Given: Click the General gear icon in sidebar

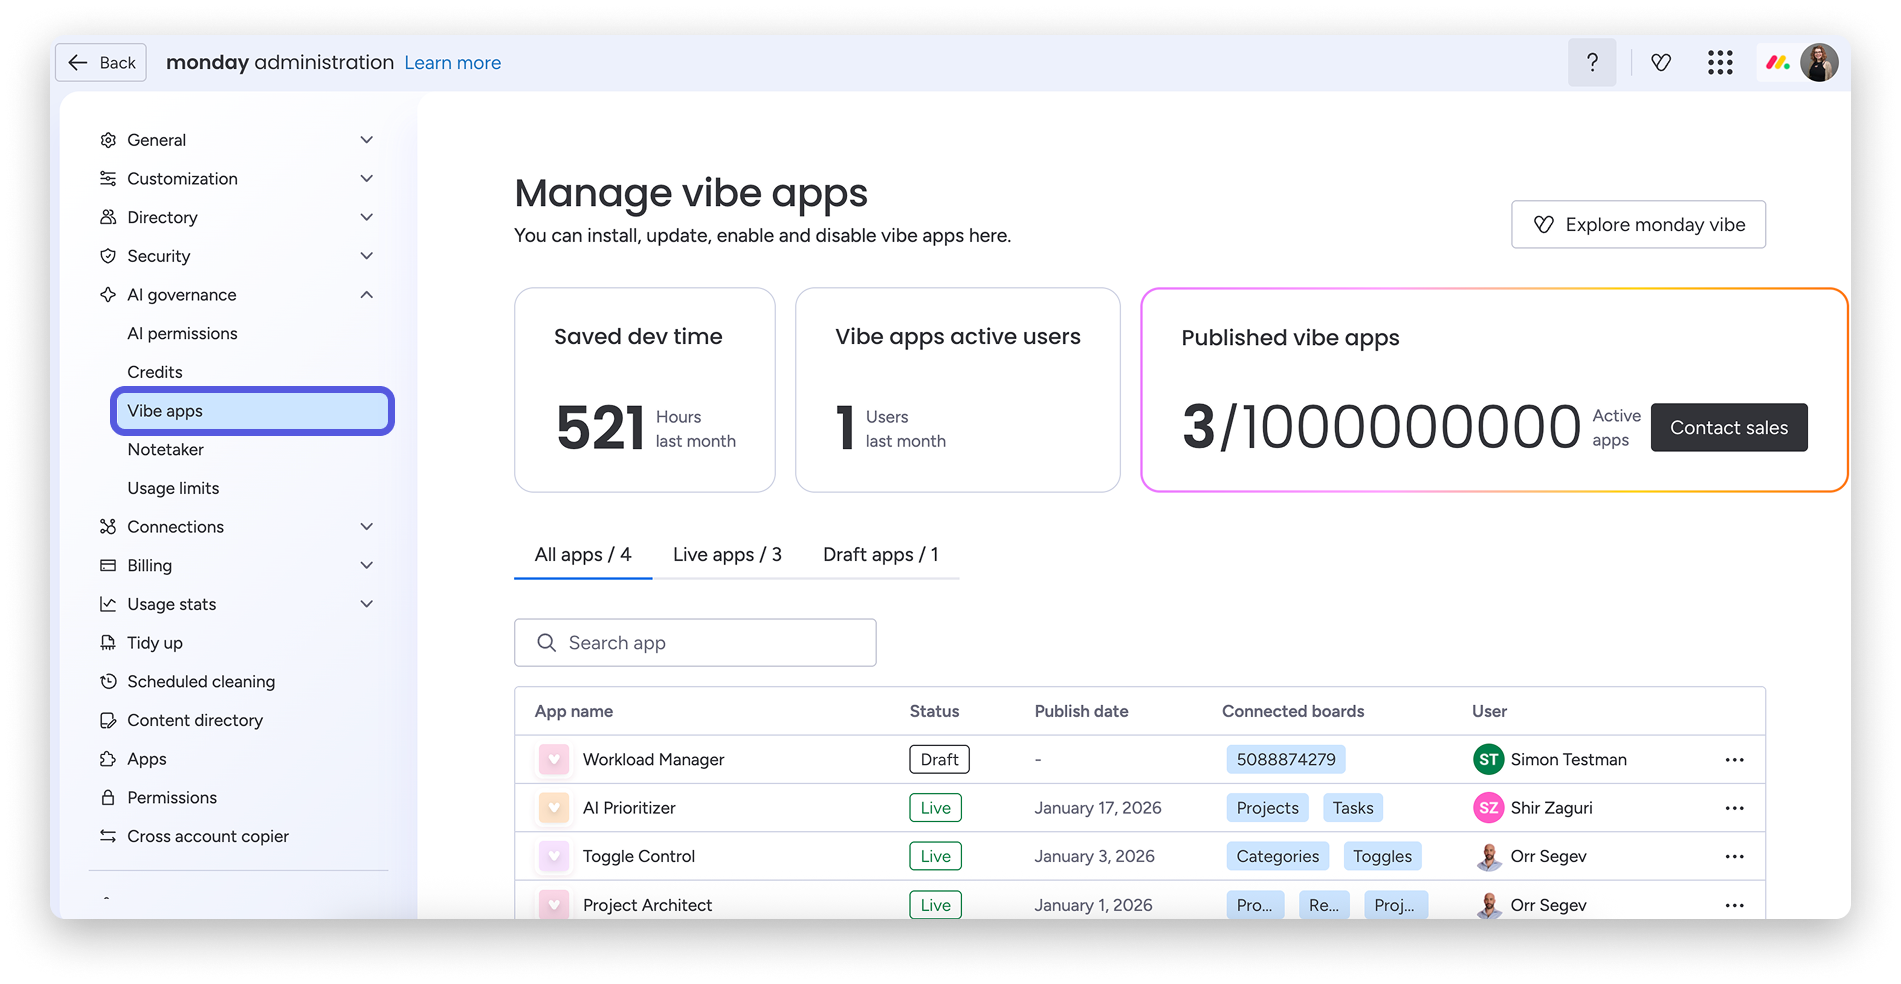Looking at the screenshot, I should [108, 140].
